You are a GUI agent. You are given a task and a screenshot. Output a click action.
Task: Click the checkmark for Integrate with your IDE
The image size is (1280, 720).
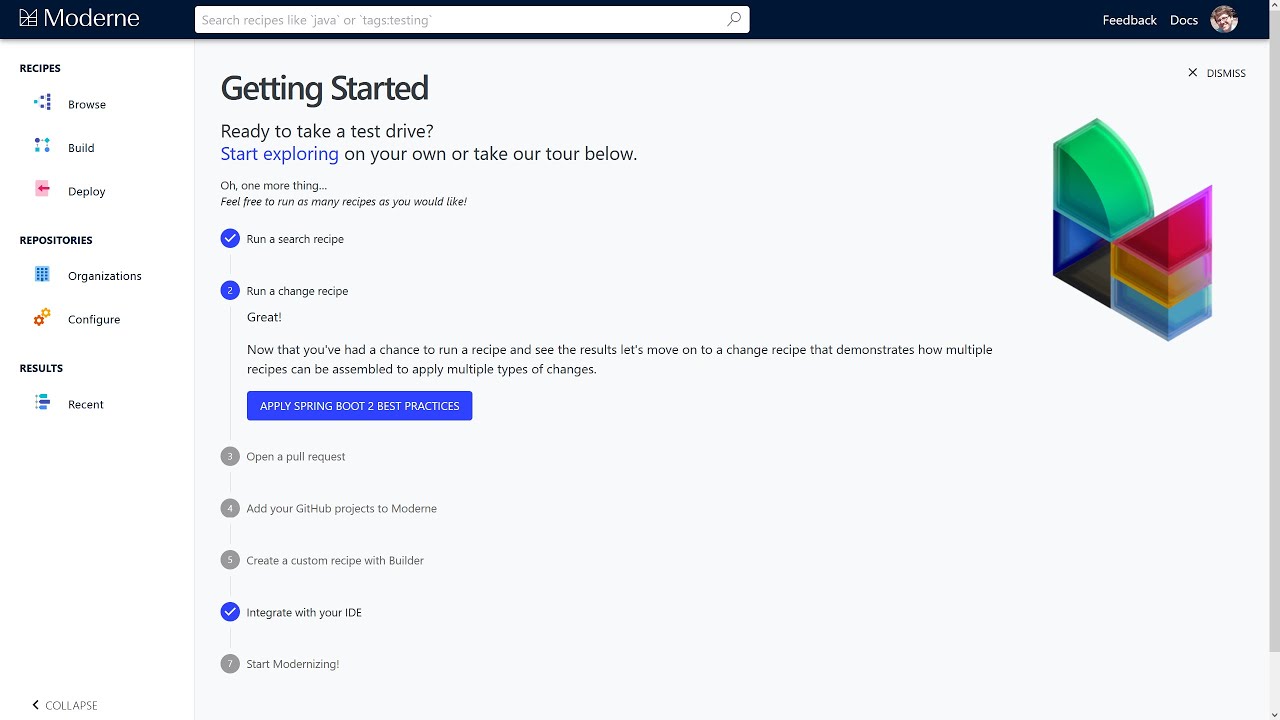click(x=230, y=612)
